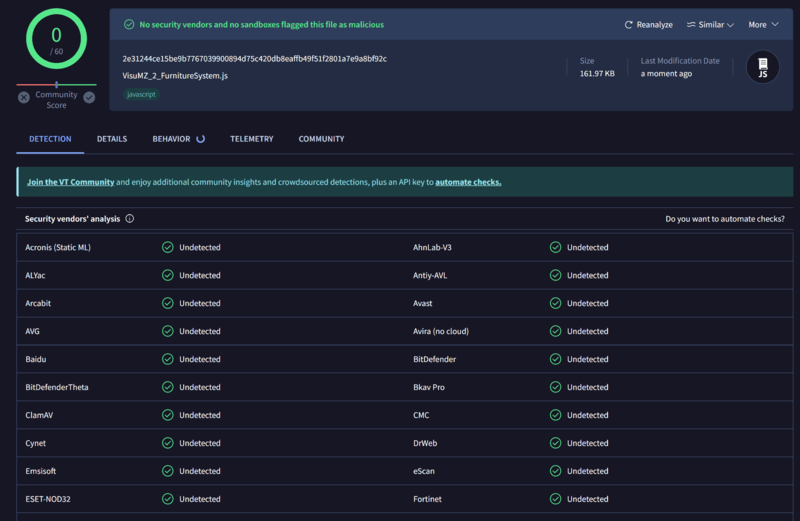The width and height of the screenshot is (800, 521).
Task: Click the javascript tag chip
Action: click(141, 94)
